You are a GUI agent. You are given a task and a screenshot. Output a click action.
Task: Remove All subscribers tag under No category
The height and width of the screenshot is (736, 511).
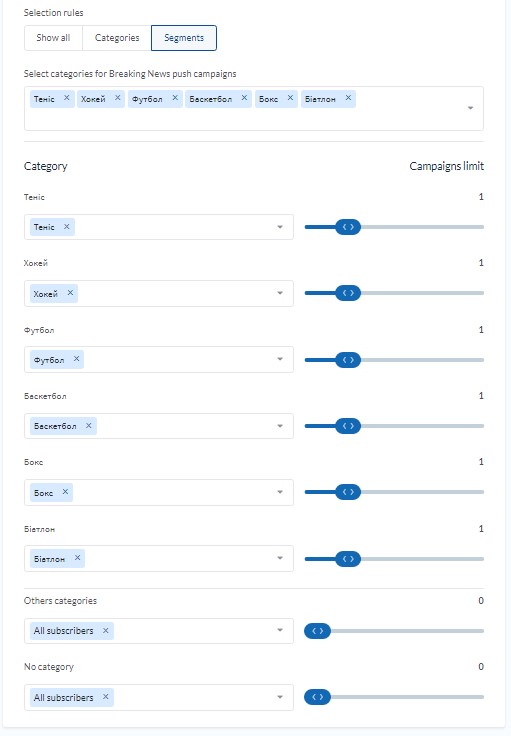coord(106,697)
